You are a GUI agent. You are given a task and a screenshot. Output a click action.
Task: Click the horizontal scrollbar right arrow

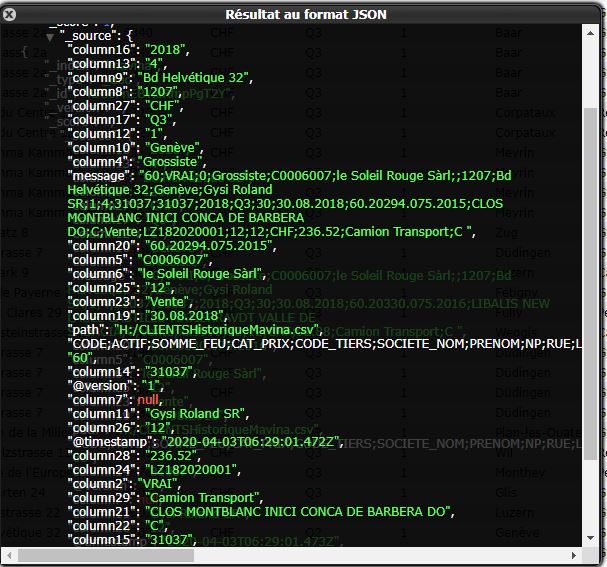pyautogui.click(x=574, y=556)
